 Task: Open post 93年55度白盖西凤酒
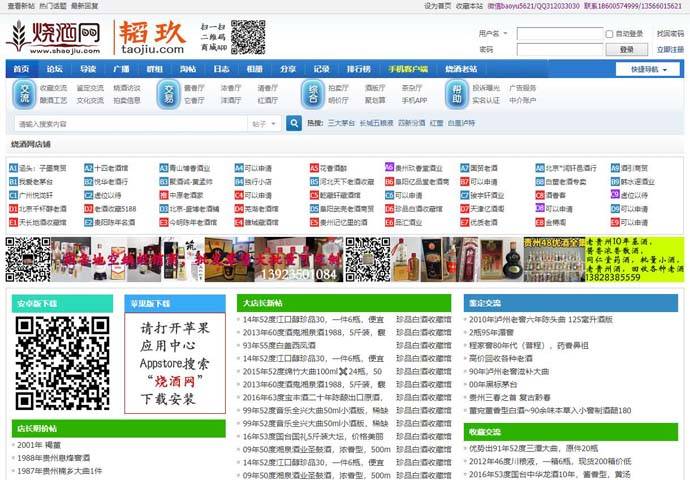(x=279, y=345)
